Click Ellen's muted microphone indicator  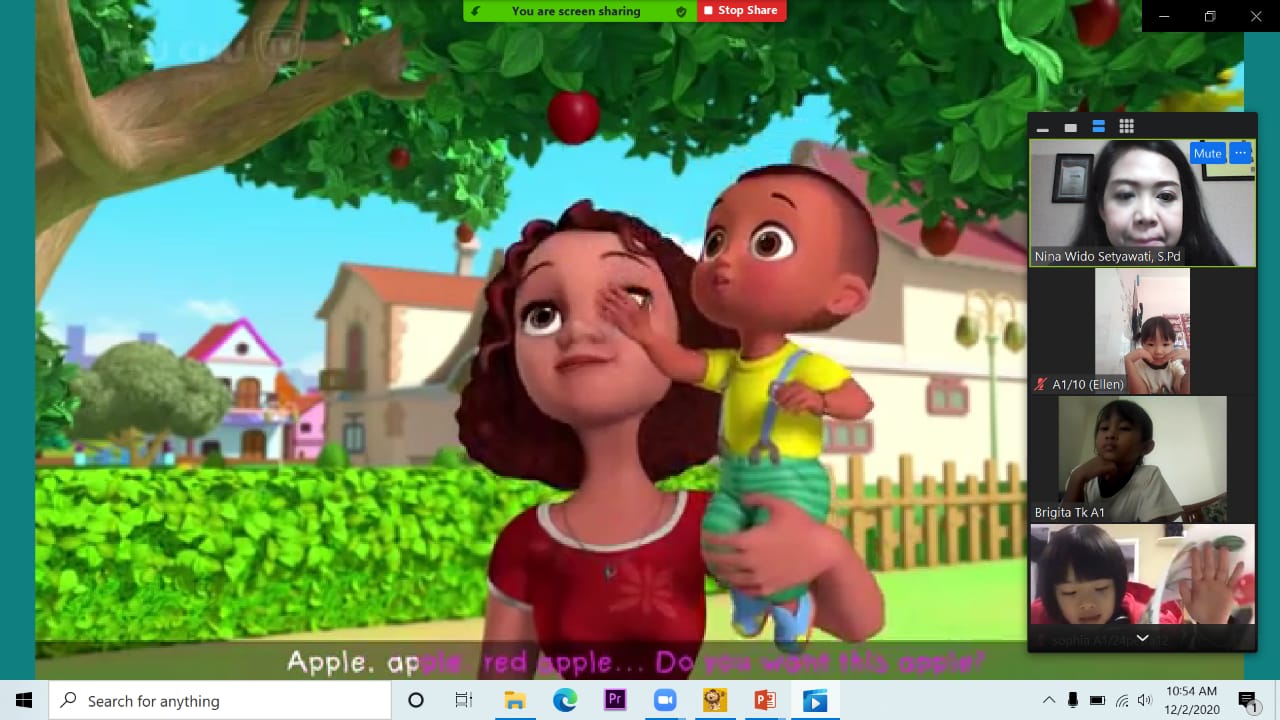[x=1041, y=384]
